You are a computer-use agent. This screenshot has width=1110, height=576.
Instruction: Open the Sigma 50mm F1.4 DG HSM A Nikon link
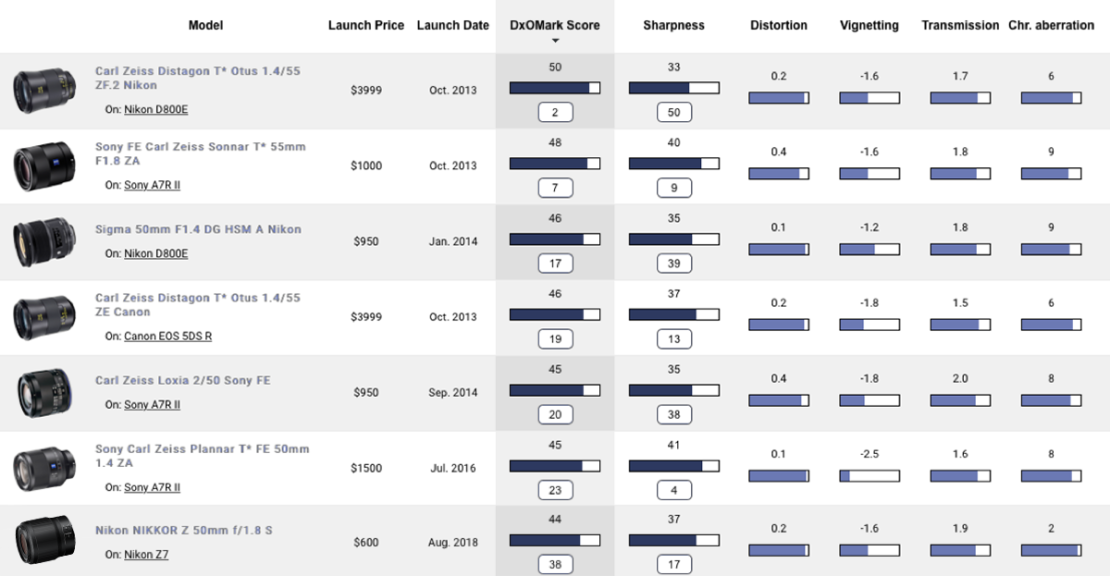197,230
